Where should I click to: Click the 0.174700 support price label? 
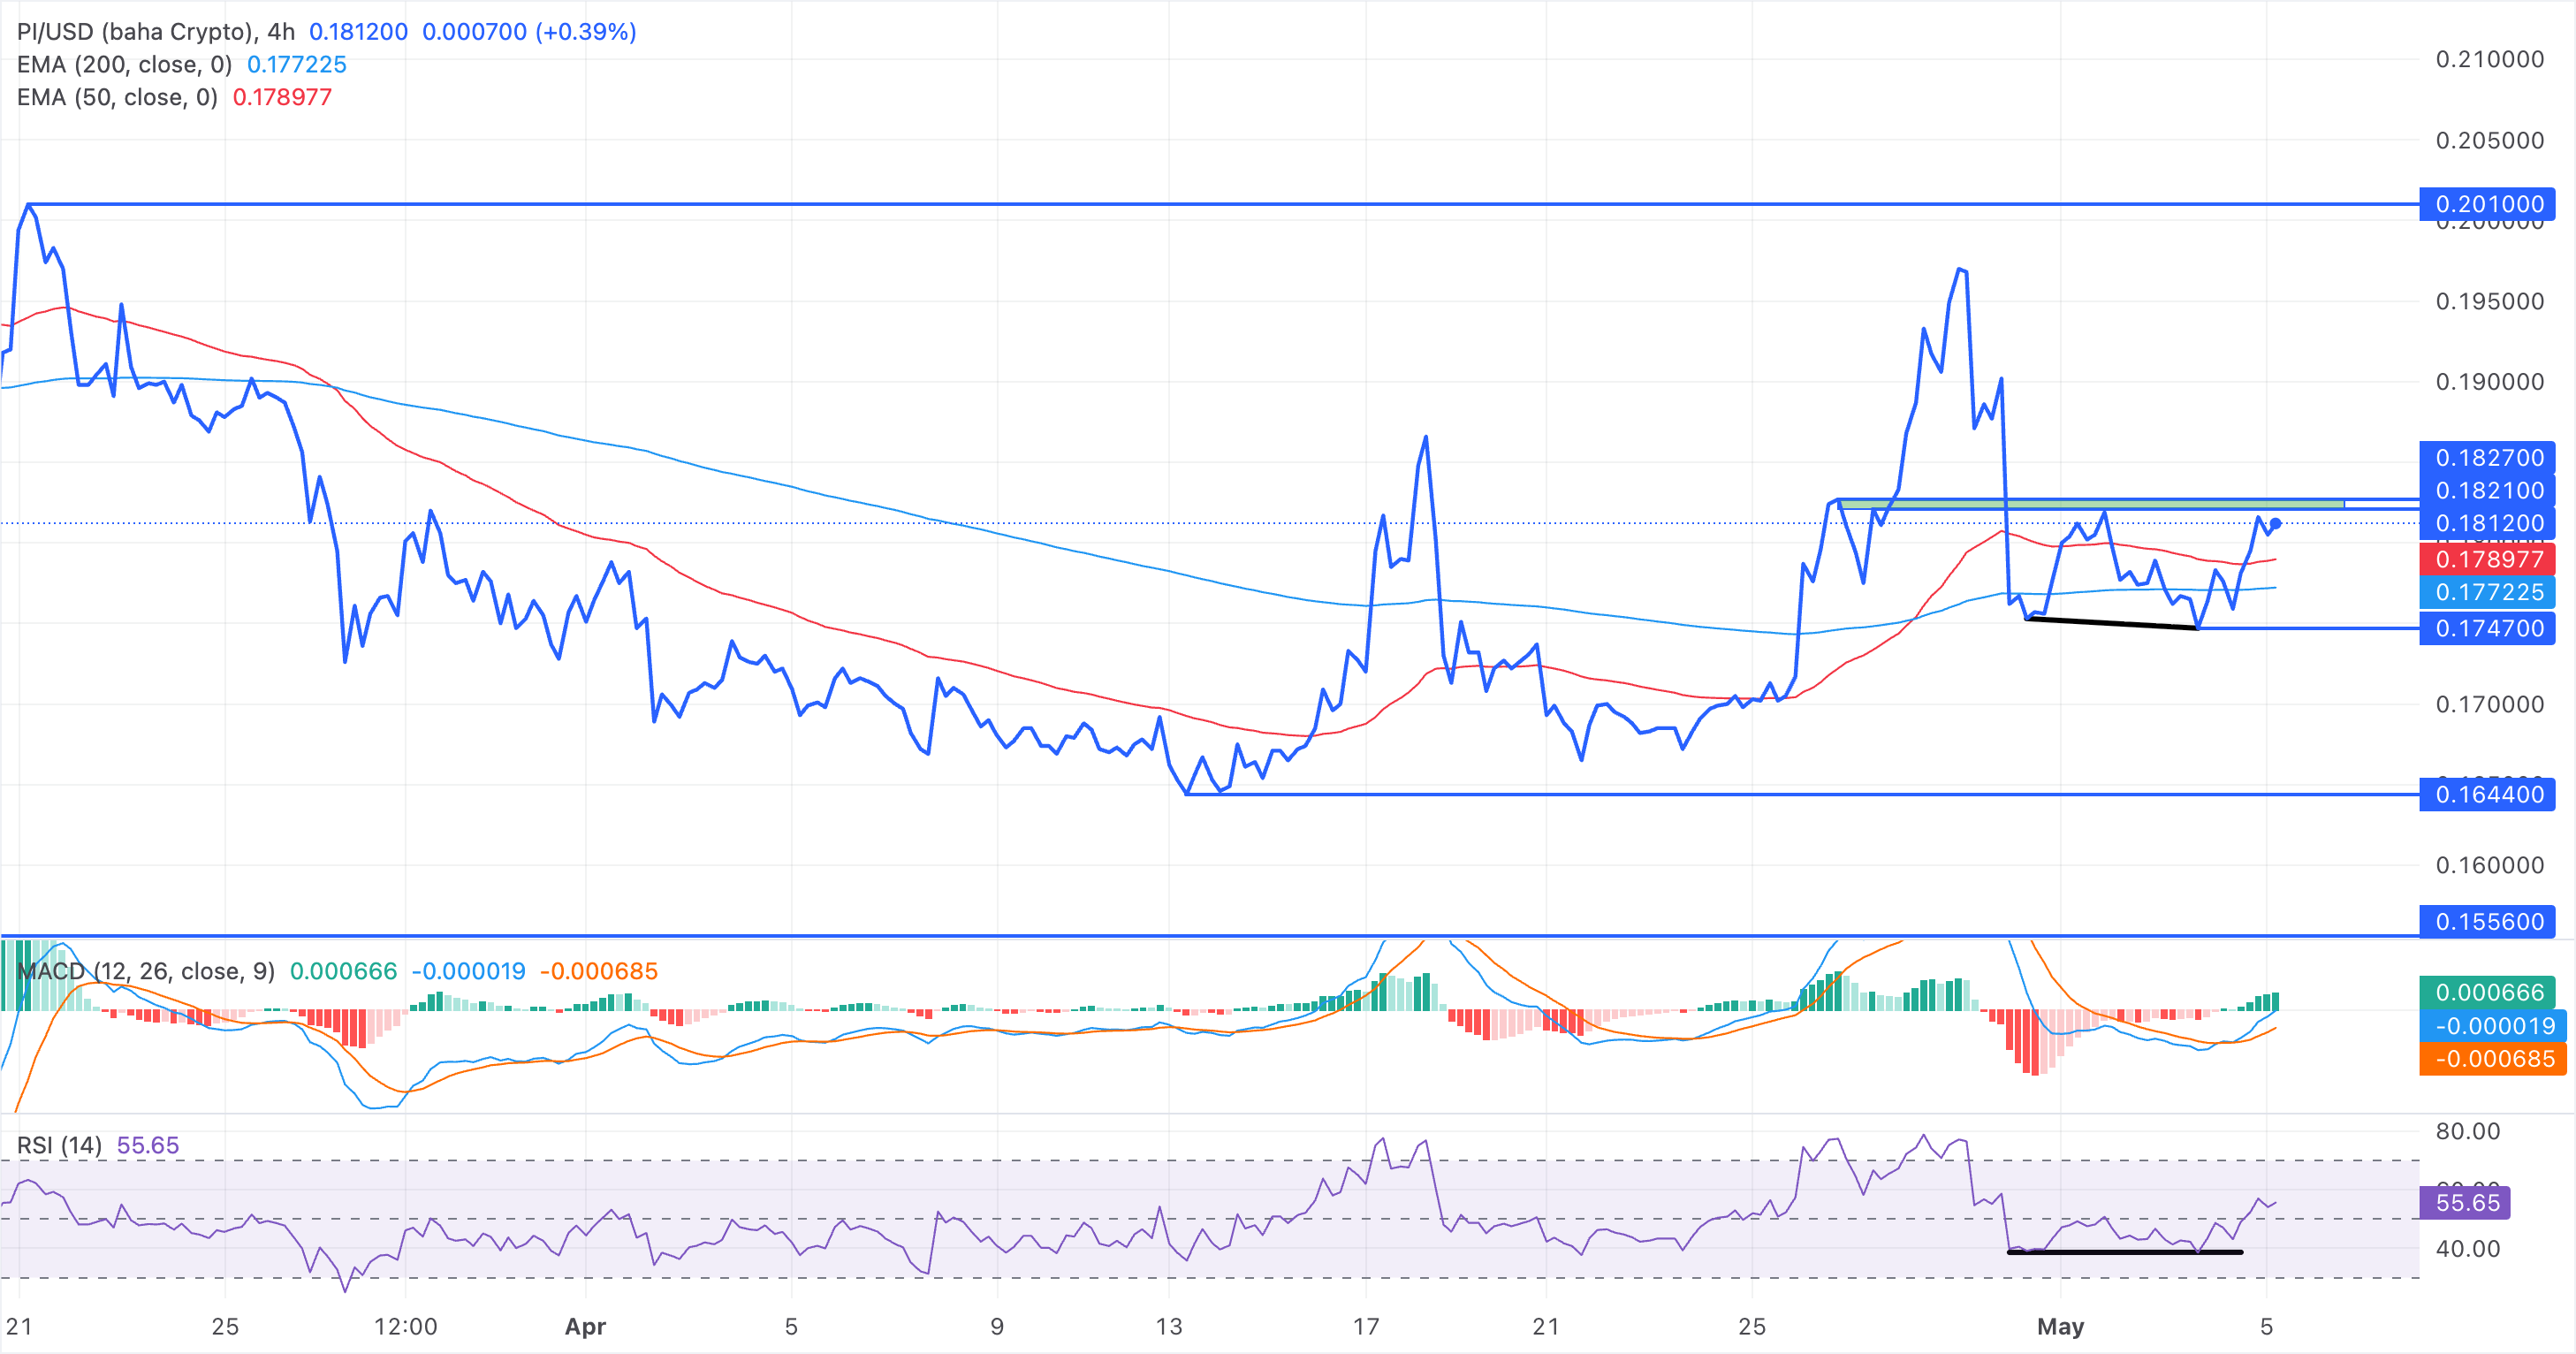point(2487,629)
